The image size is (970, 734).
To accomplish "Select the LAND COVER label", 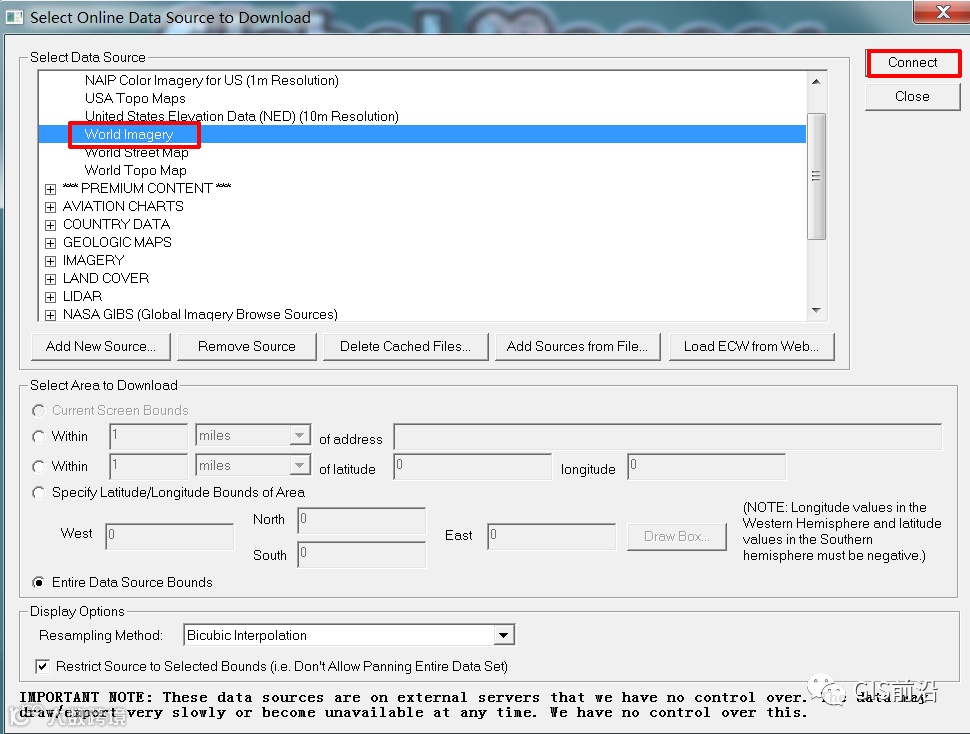I will (x=106, y=278).
